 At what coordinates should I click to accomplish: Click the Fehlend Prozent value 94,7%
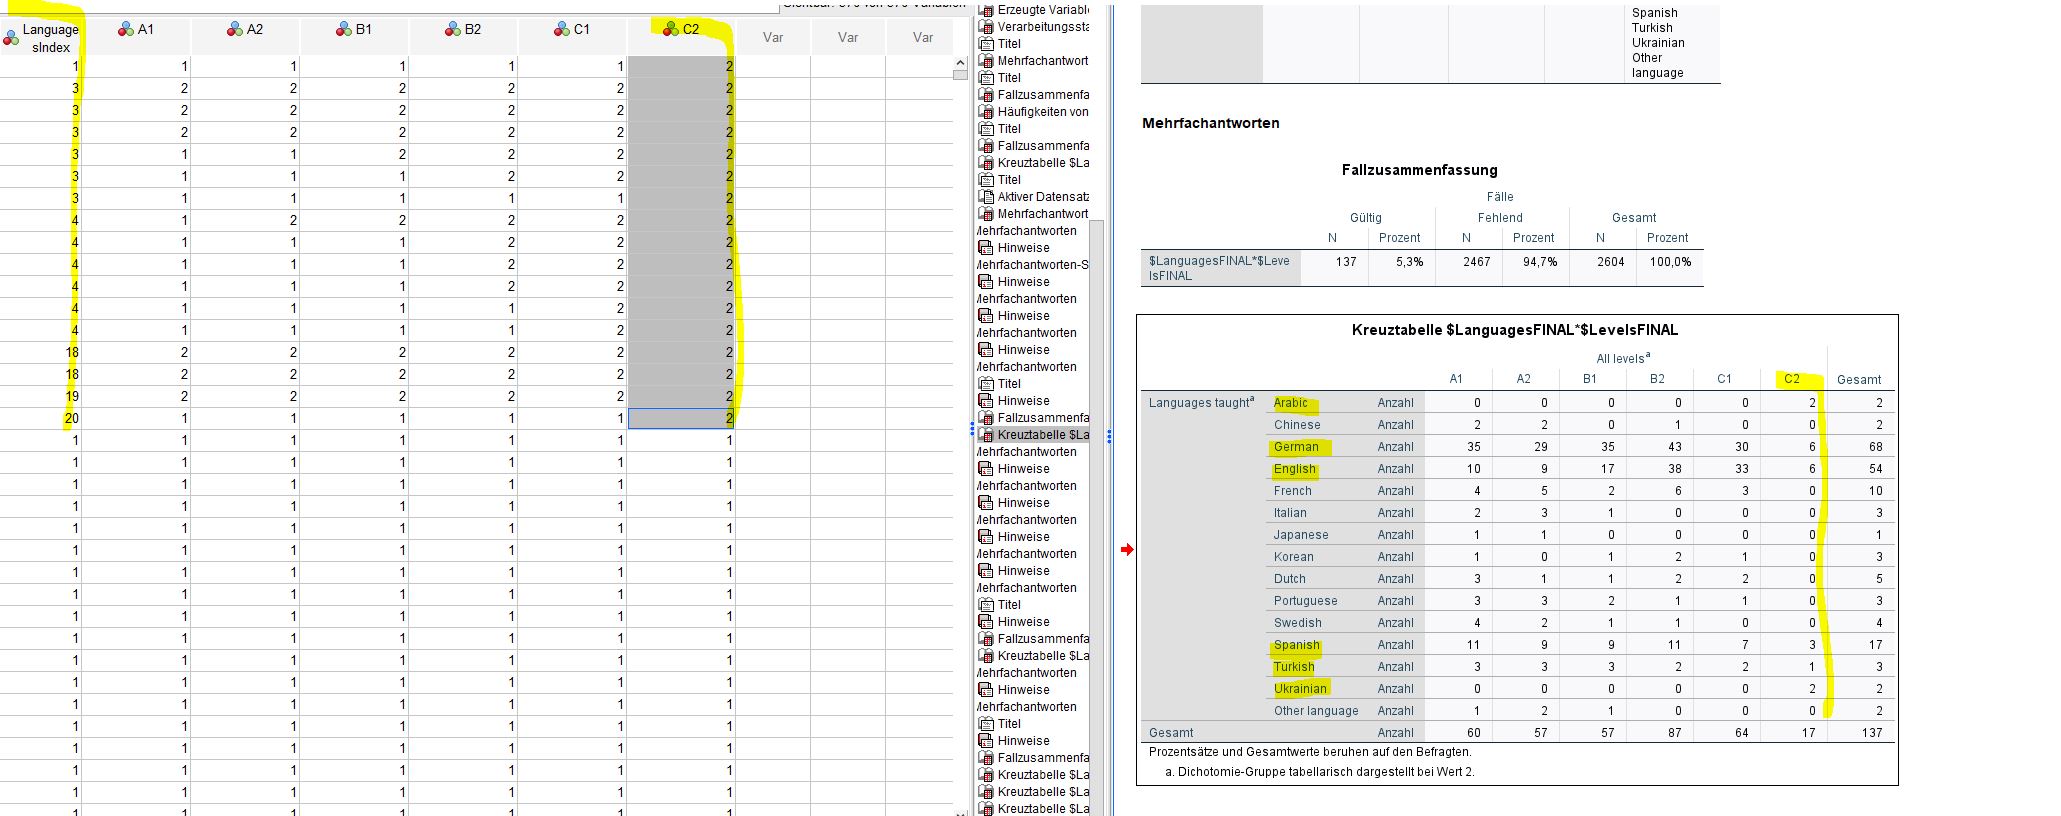(1540, 262)
